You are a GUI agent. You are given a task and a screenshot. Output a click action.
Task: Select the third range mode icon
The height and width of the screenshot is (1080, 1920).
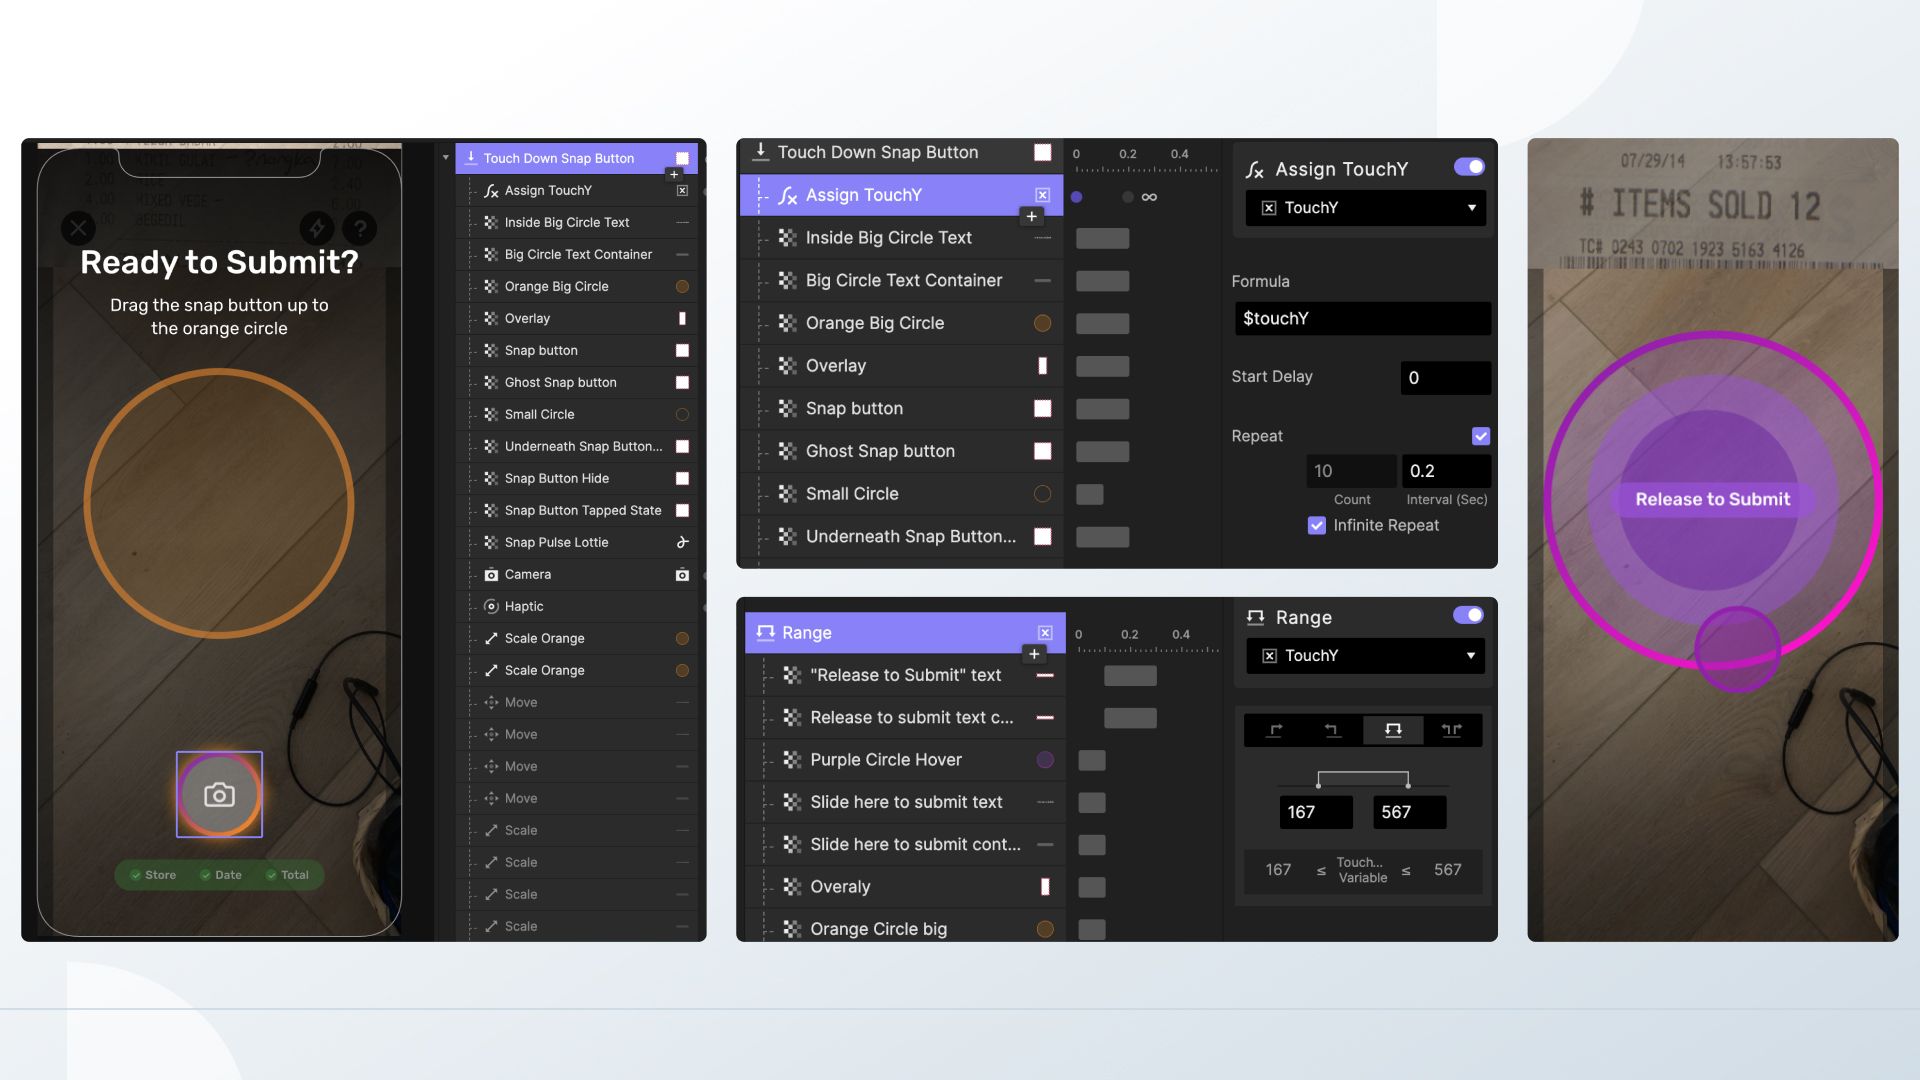[x=1392, y=730]
